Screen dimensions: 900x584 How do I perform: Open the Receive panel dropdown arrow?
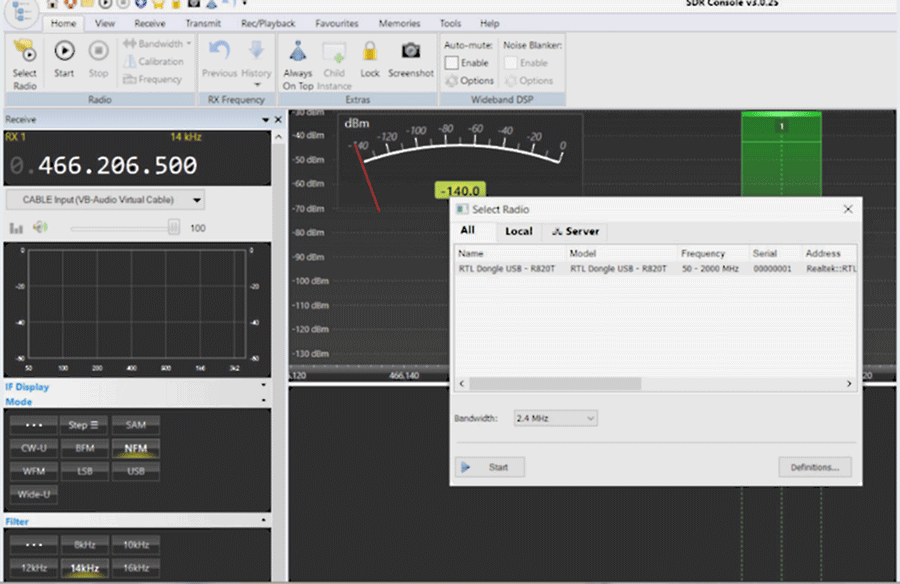click(x=265, y=119)
